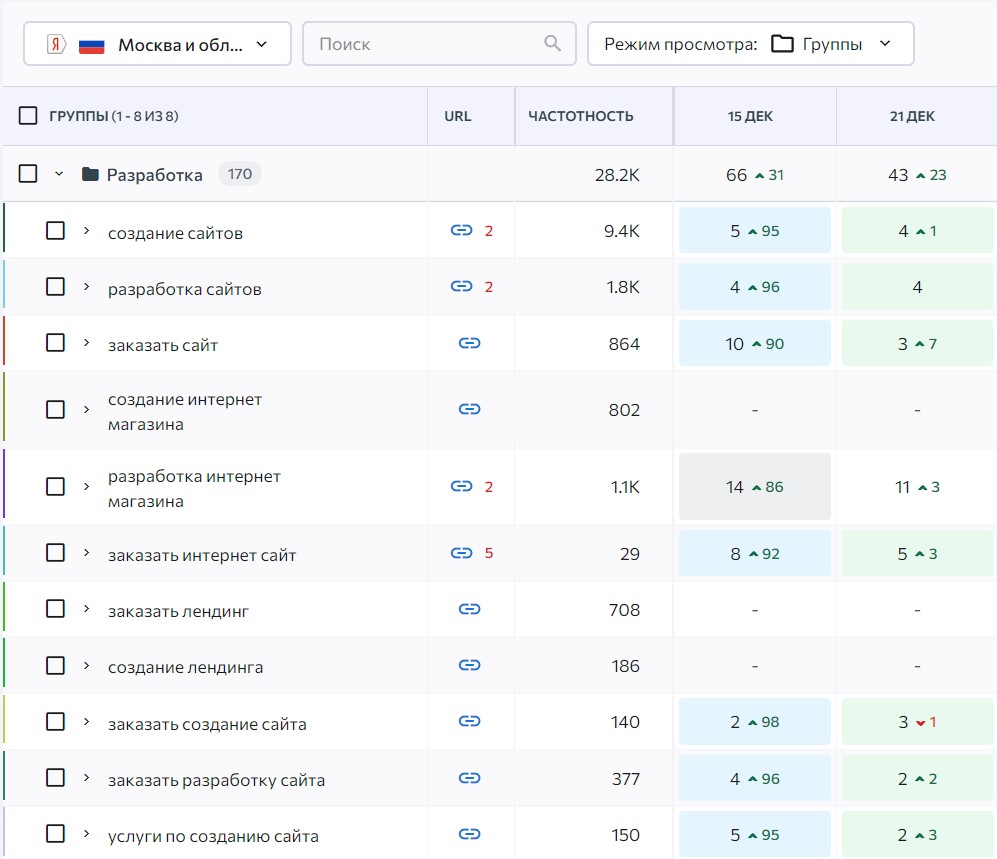Collapse the Разработка group chevron

tap(59, 174)
